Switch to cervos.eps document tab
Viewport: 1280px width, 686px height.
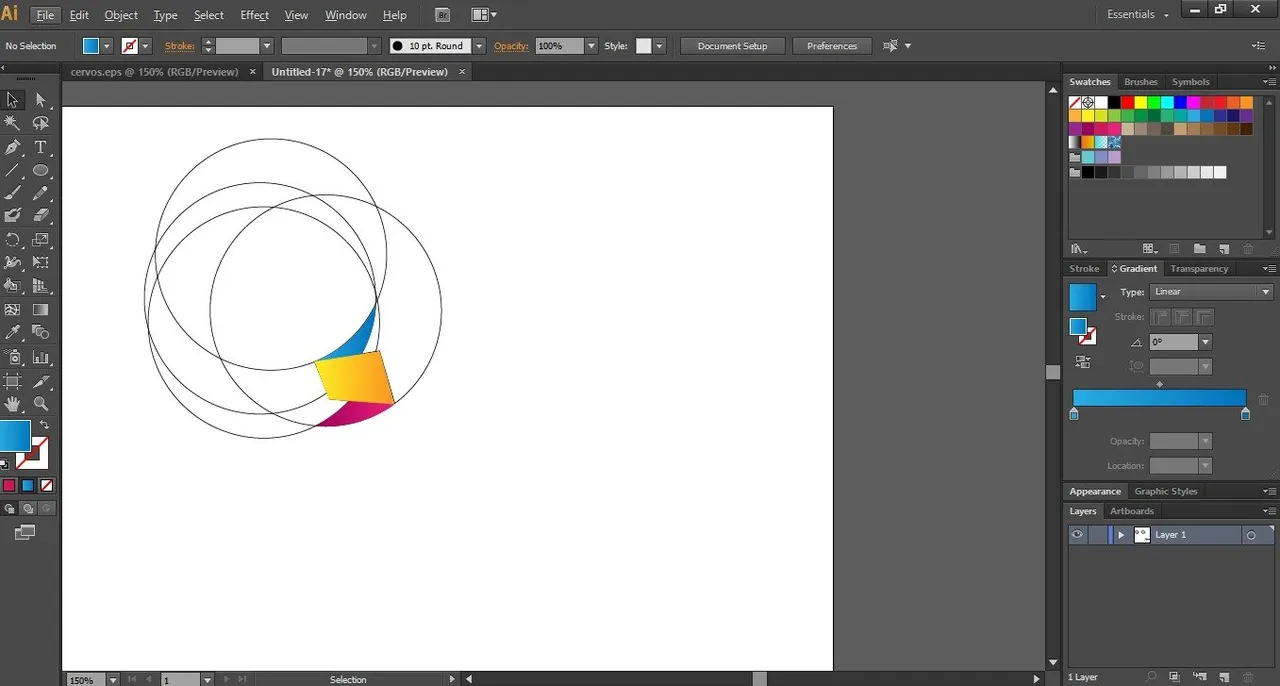click(x=154, y=72)
